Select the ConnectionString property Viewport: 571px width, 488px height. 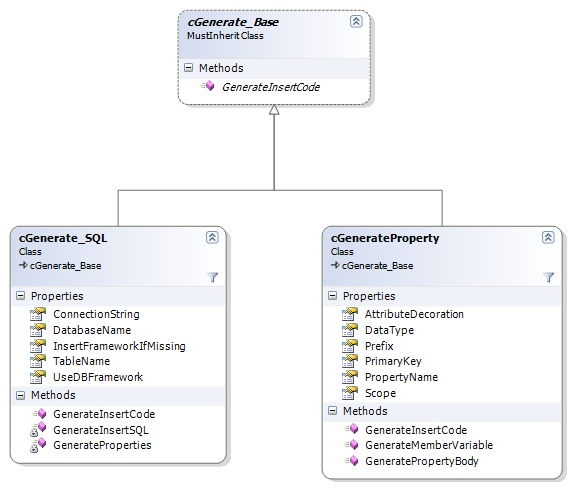[96, 314]
